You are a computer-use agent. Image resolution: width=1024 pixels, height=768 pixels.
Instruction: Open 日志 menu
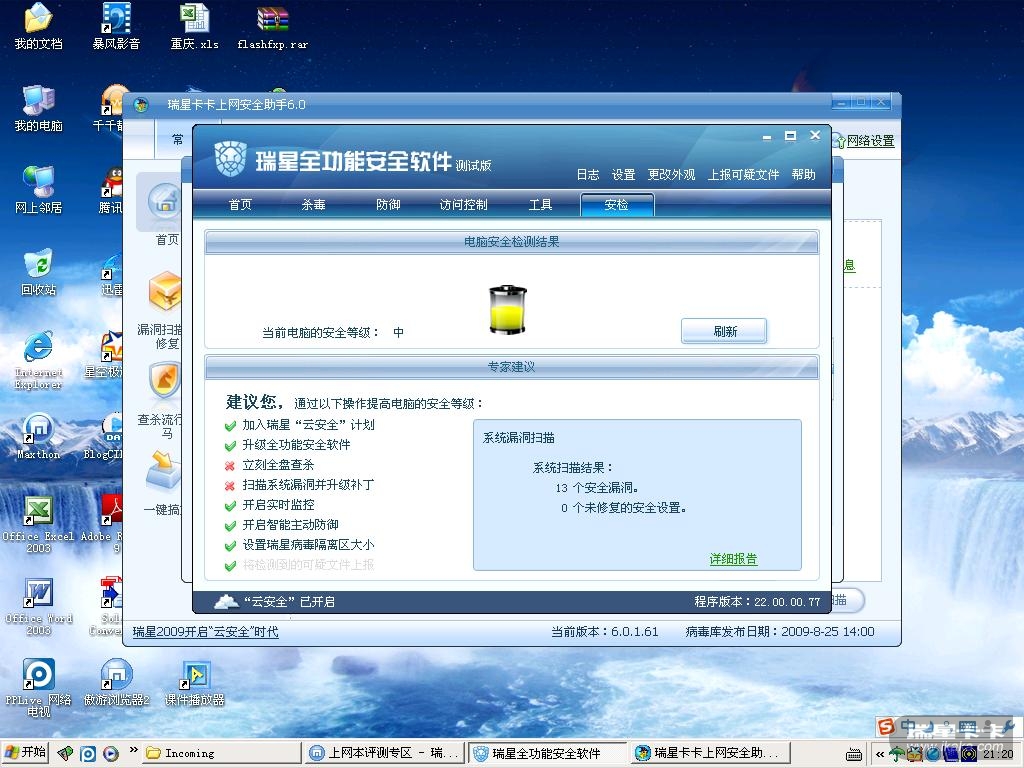[588, 175]
